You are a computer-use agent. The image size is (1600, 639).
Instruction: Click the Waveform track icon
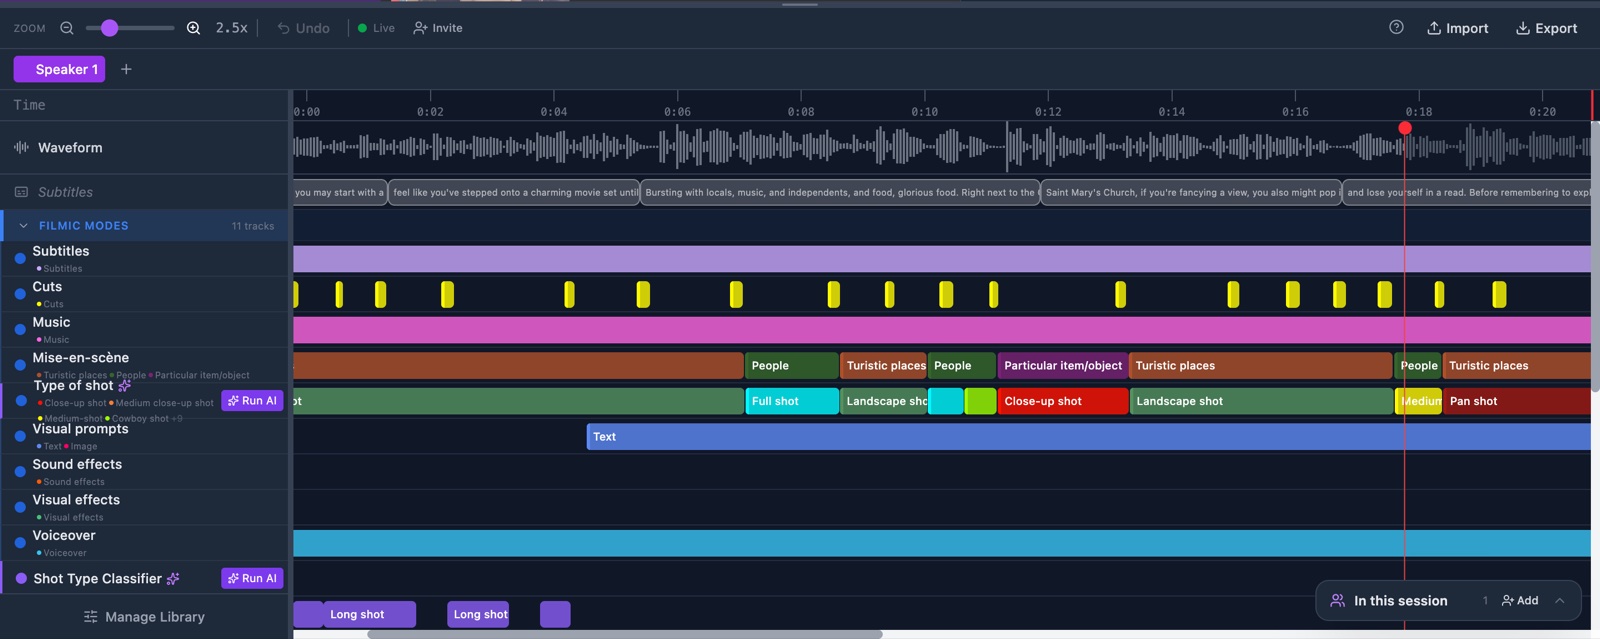21,147
